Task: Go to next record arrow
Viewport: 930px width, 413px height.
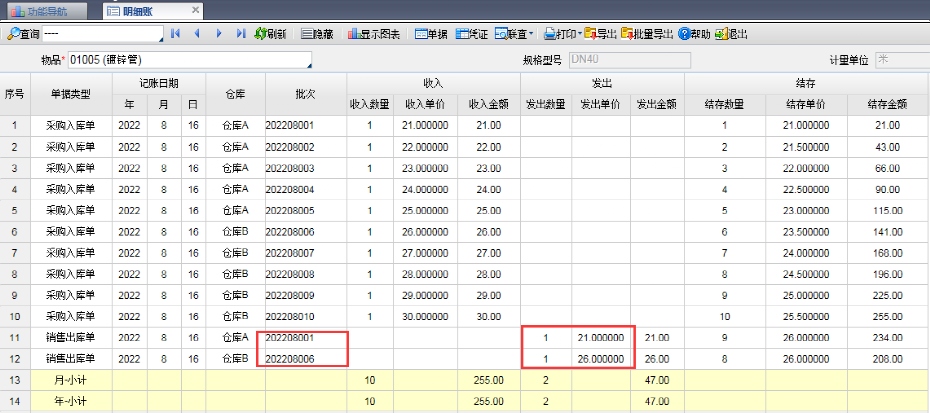Action: [x=219, y=34]
